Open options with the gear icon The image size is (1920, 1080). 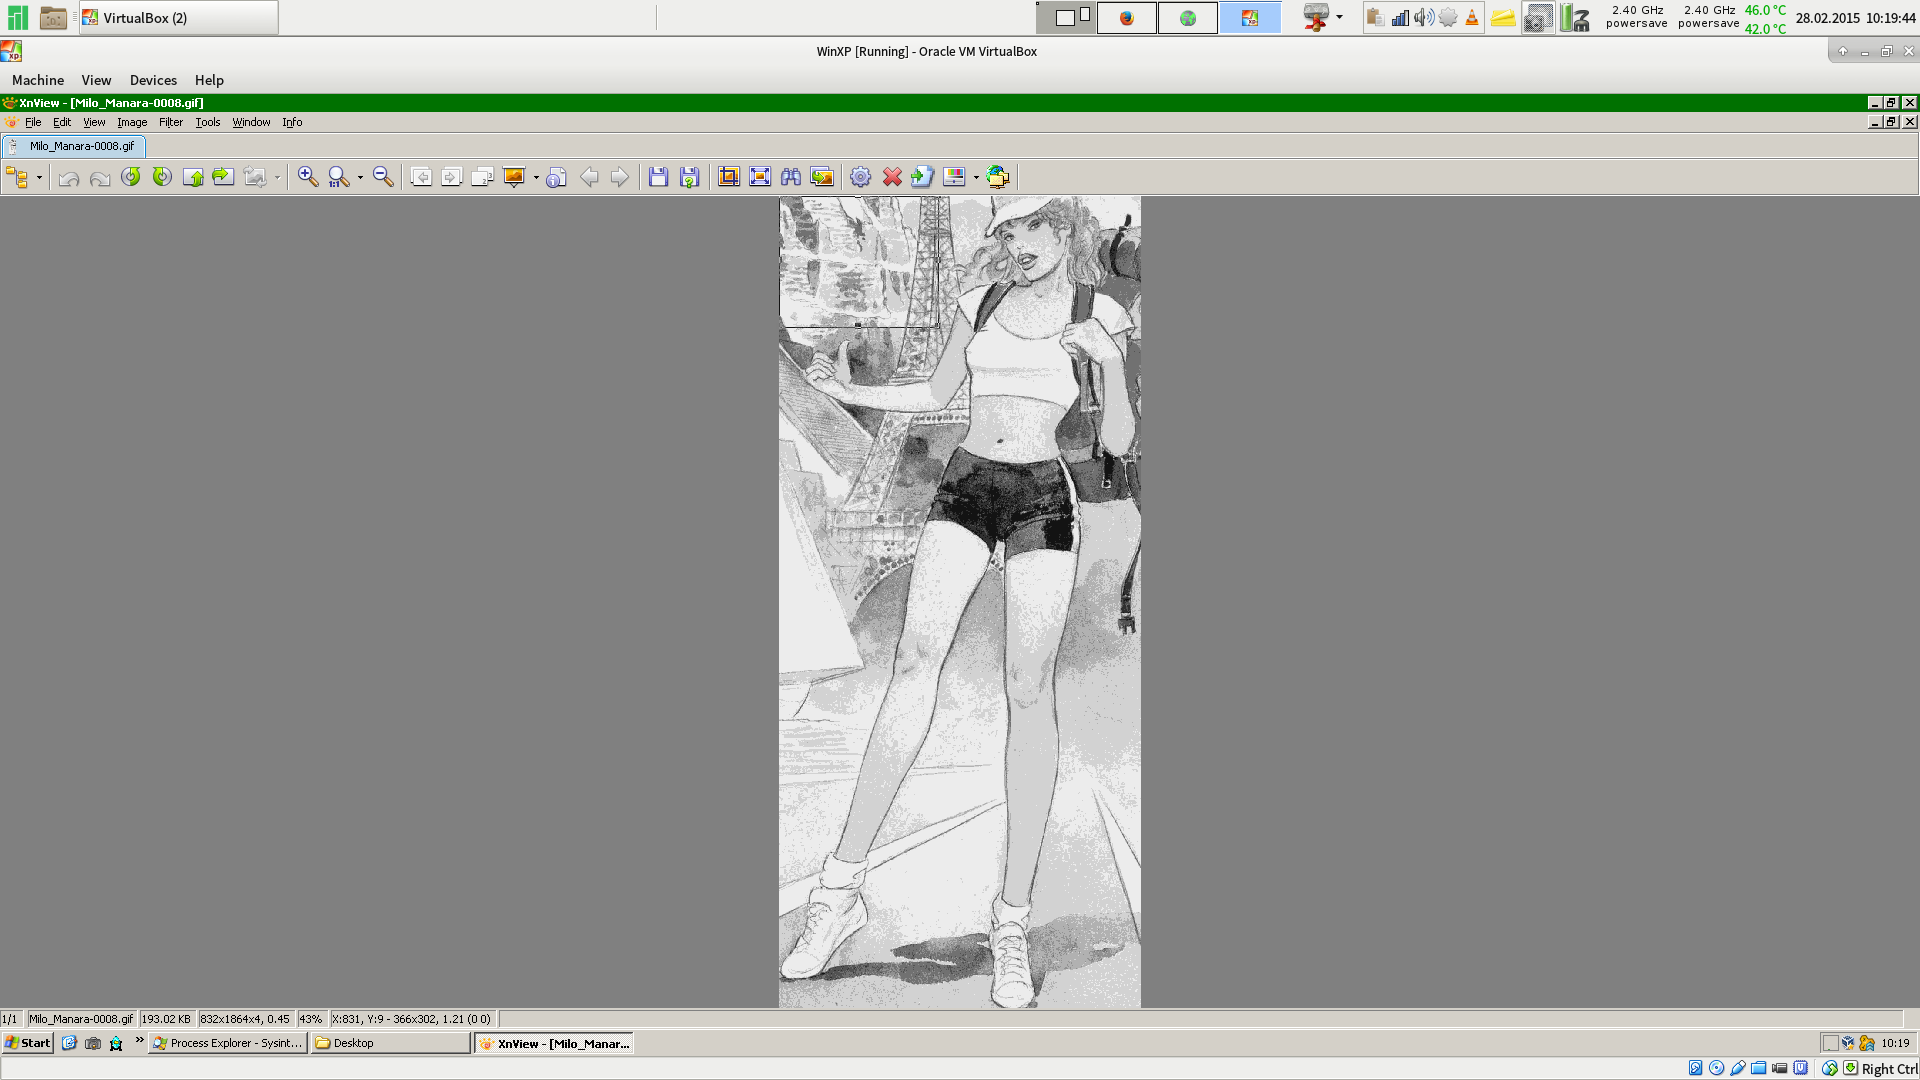tap(860, 177)
